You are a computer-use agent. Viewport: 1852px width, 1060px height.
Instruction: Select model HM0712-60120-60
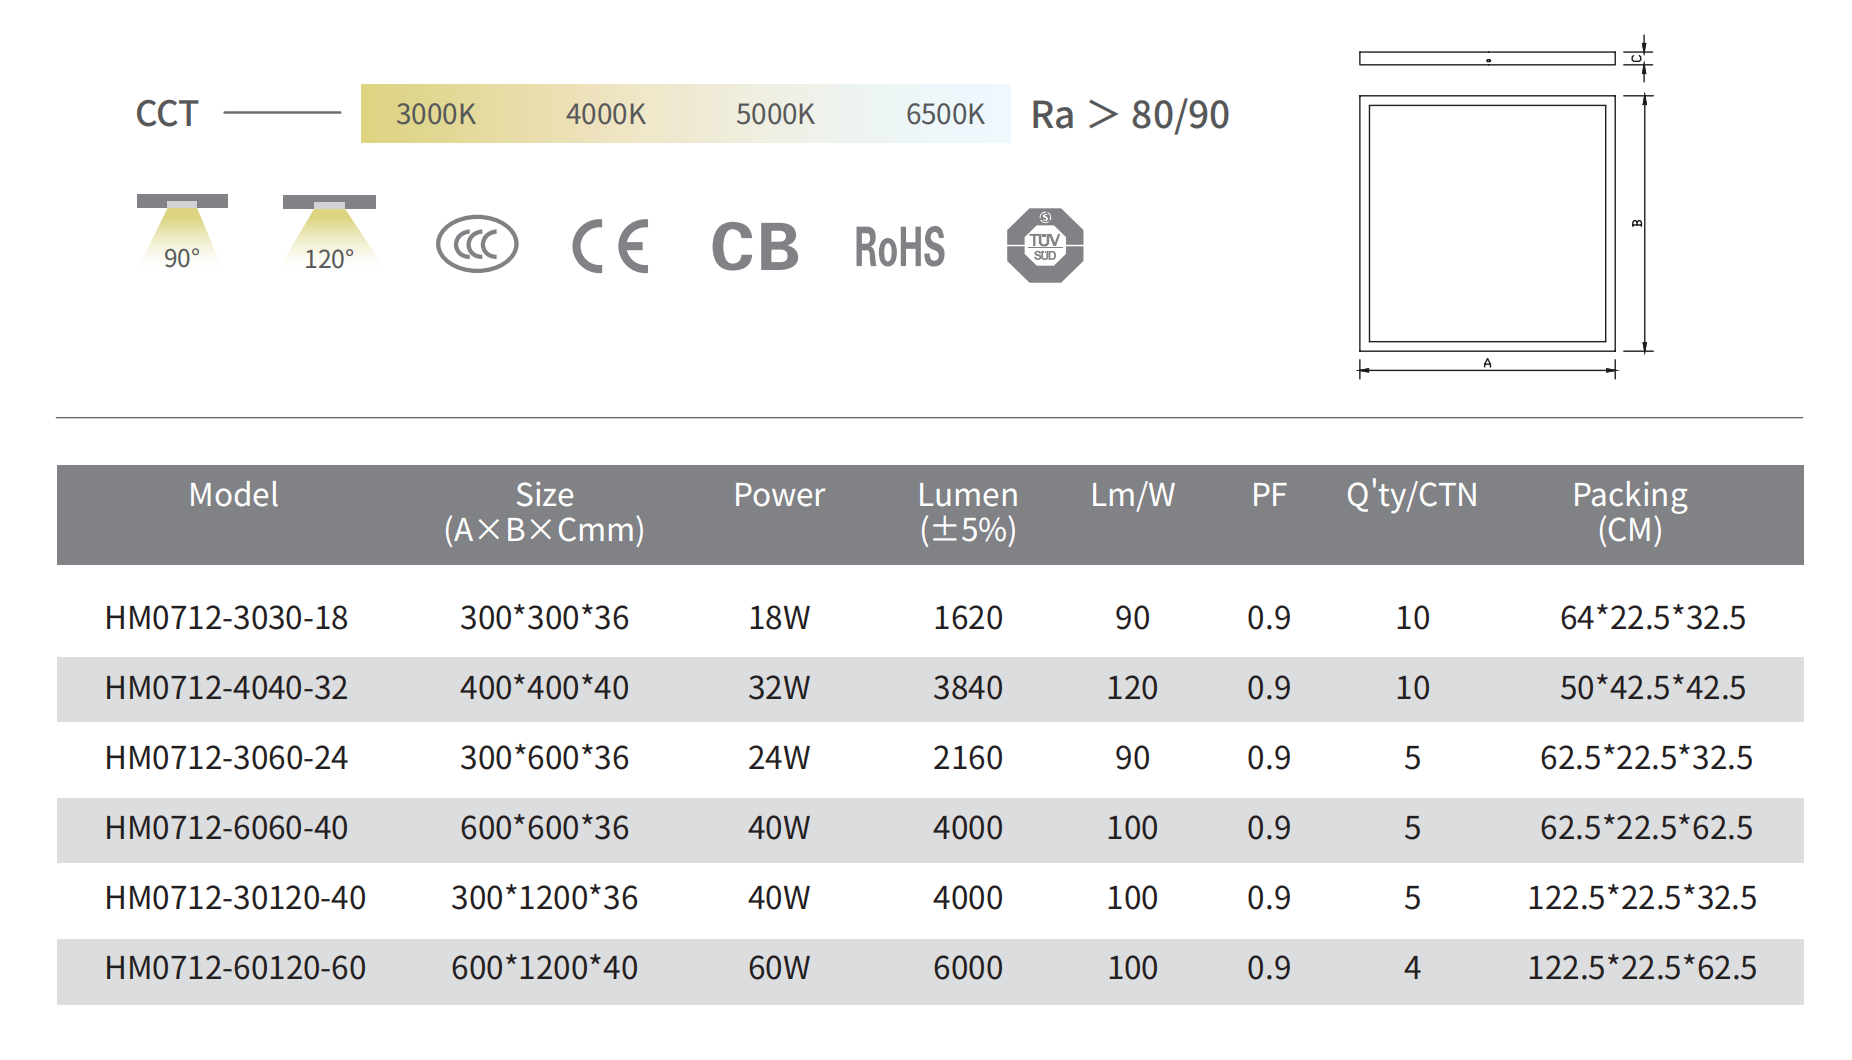(x=235, y=968)
